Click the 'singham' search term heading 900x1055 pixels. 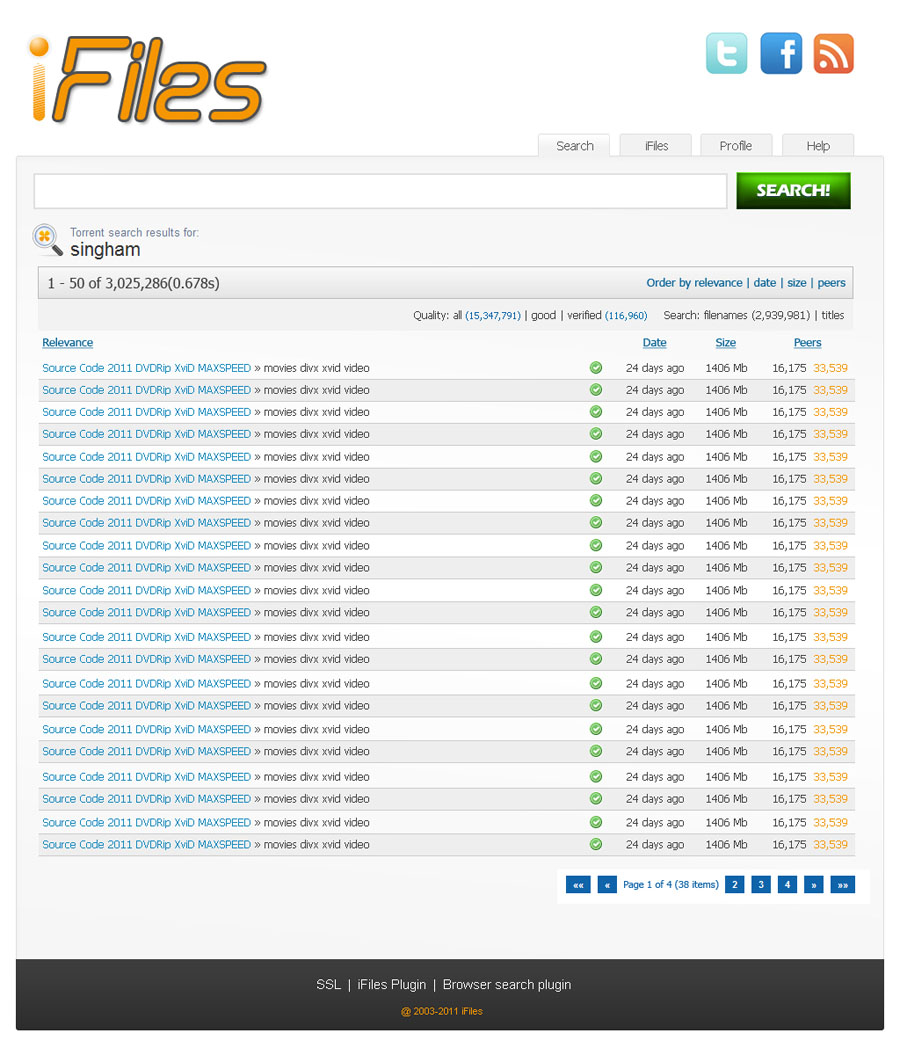tap(105, 250)
